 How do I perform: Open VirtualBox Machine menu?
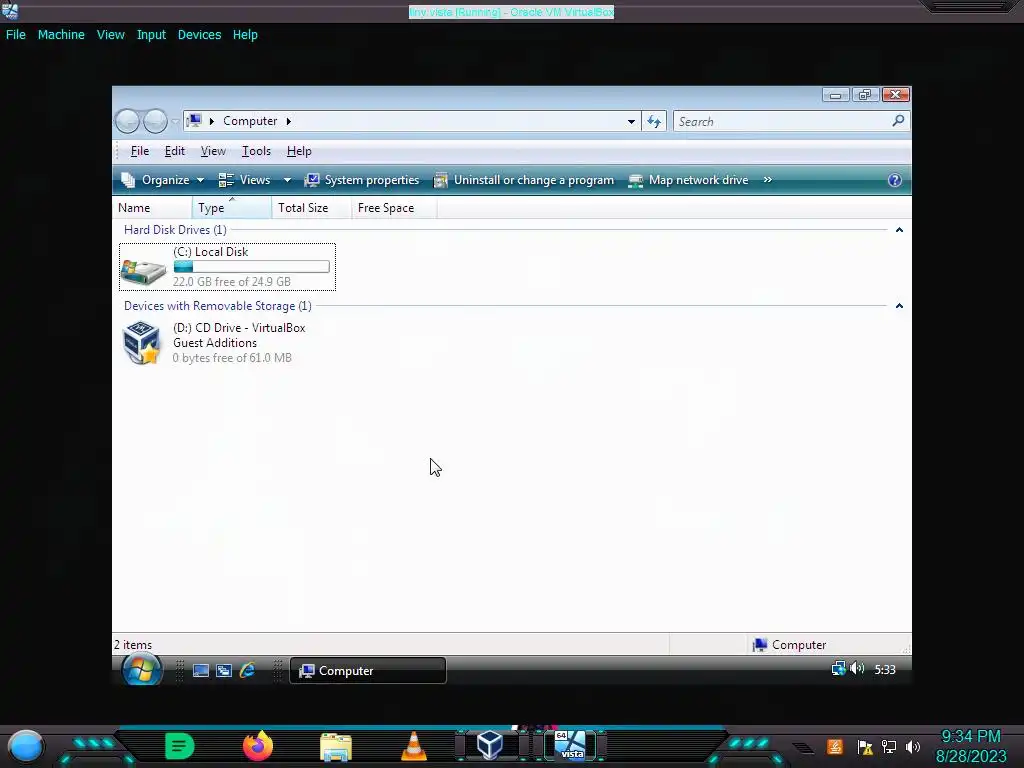pyautogui.click(x=61, y=35)
